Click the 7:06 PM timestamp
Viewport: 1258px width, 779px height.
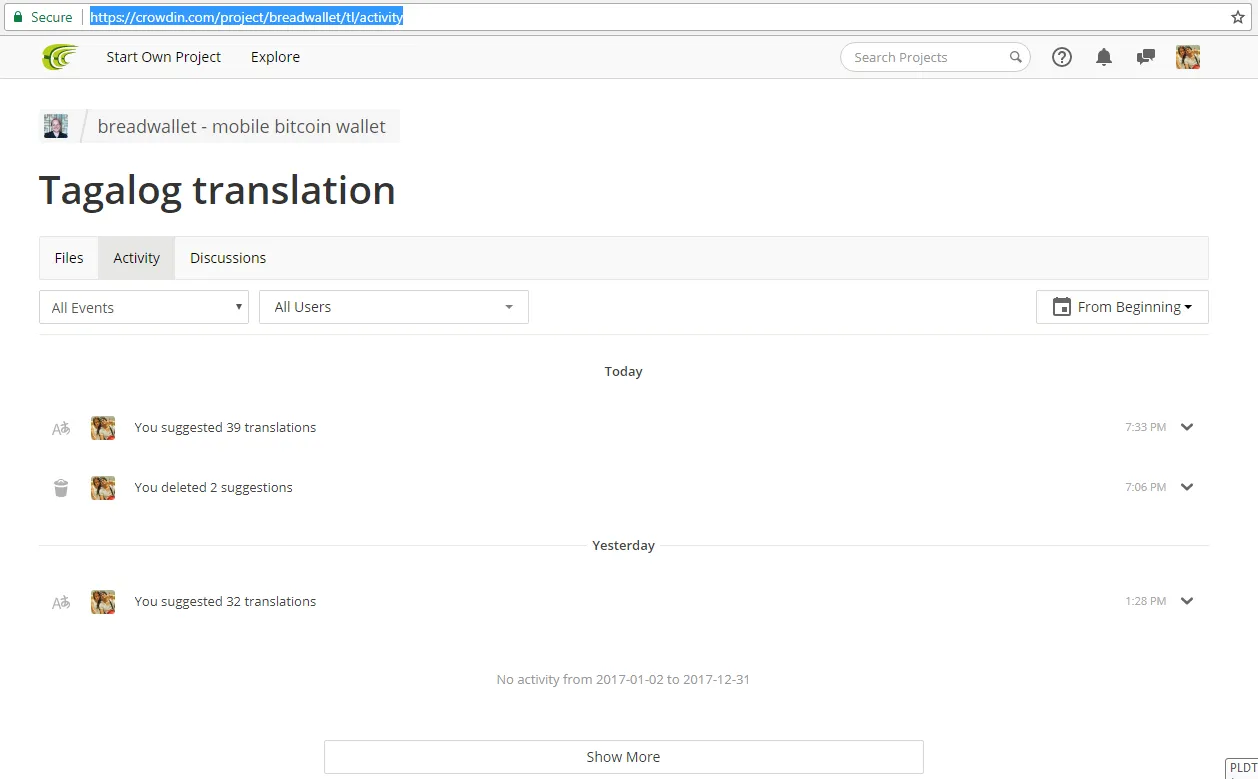pos(1145,487)
